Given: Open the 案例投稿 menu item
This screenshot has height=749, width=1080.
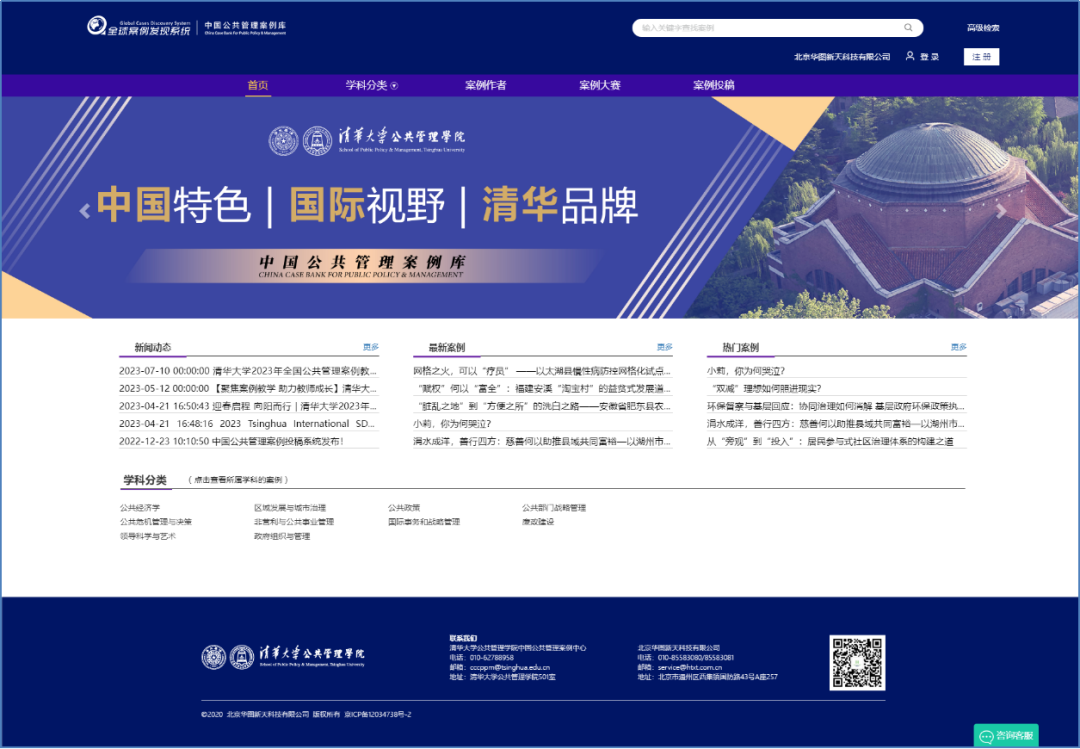Looking at the screenshot, I should [713, 85].
